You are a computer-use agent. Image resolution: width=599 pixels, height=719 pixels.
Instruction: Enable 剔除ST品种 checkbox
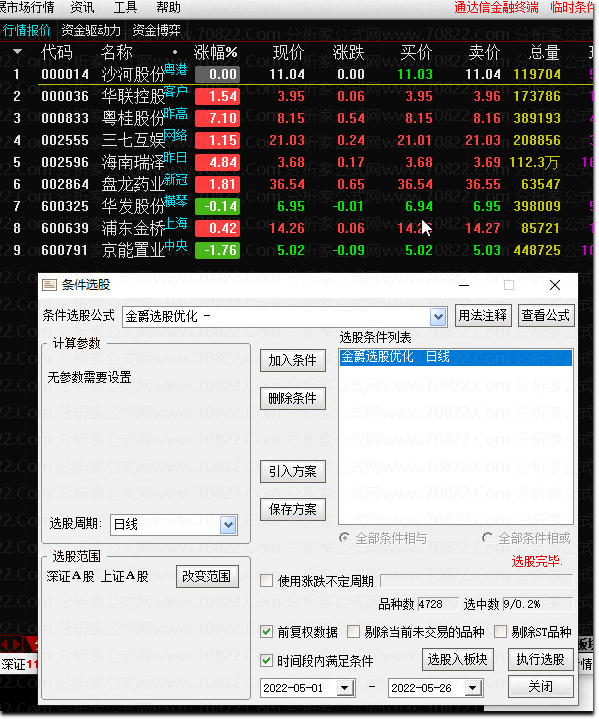click(x=500, y=632)
